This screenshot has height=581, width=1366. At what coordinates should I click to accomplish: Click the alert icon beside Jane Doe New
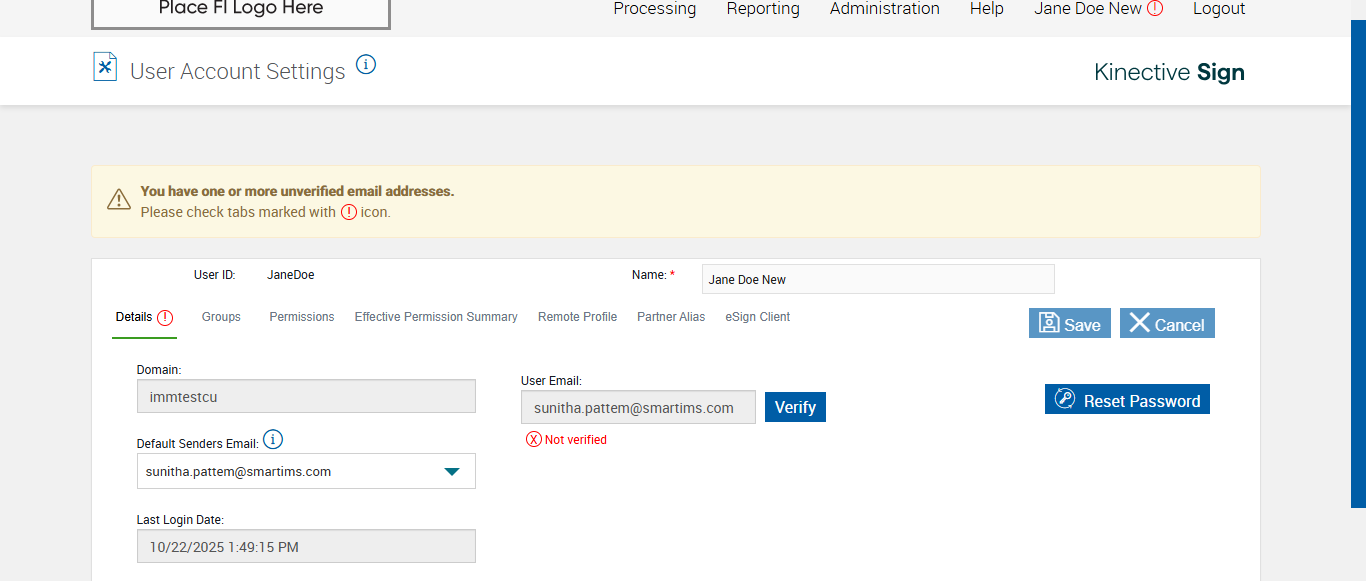[x=1155, y=9]
